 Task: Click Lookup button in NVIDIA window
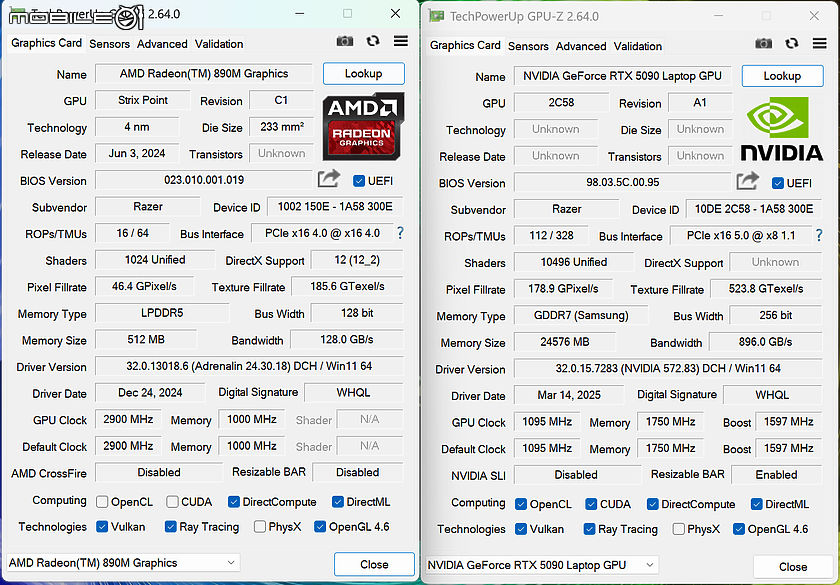(x=783, y=76)
